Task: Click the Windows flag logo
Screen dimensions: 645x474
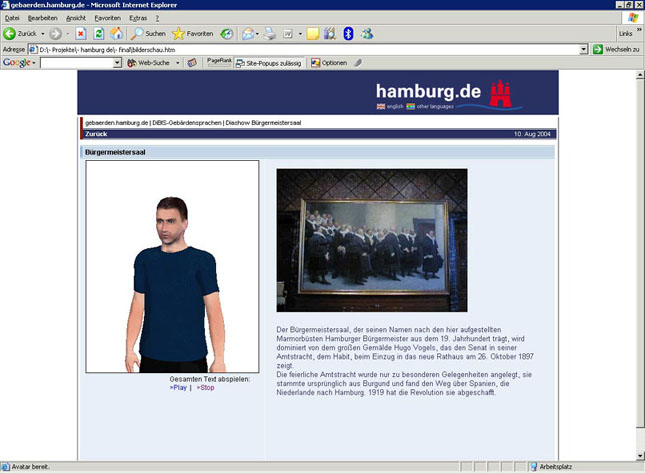Action: tap(633, 18)
